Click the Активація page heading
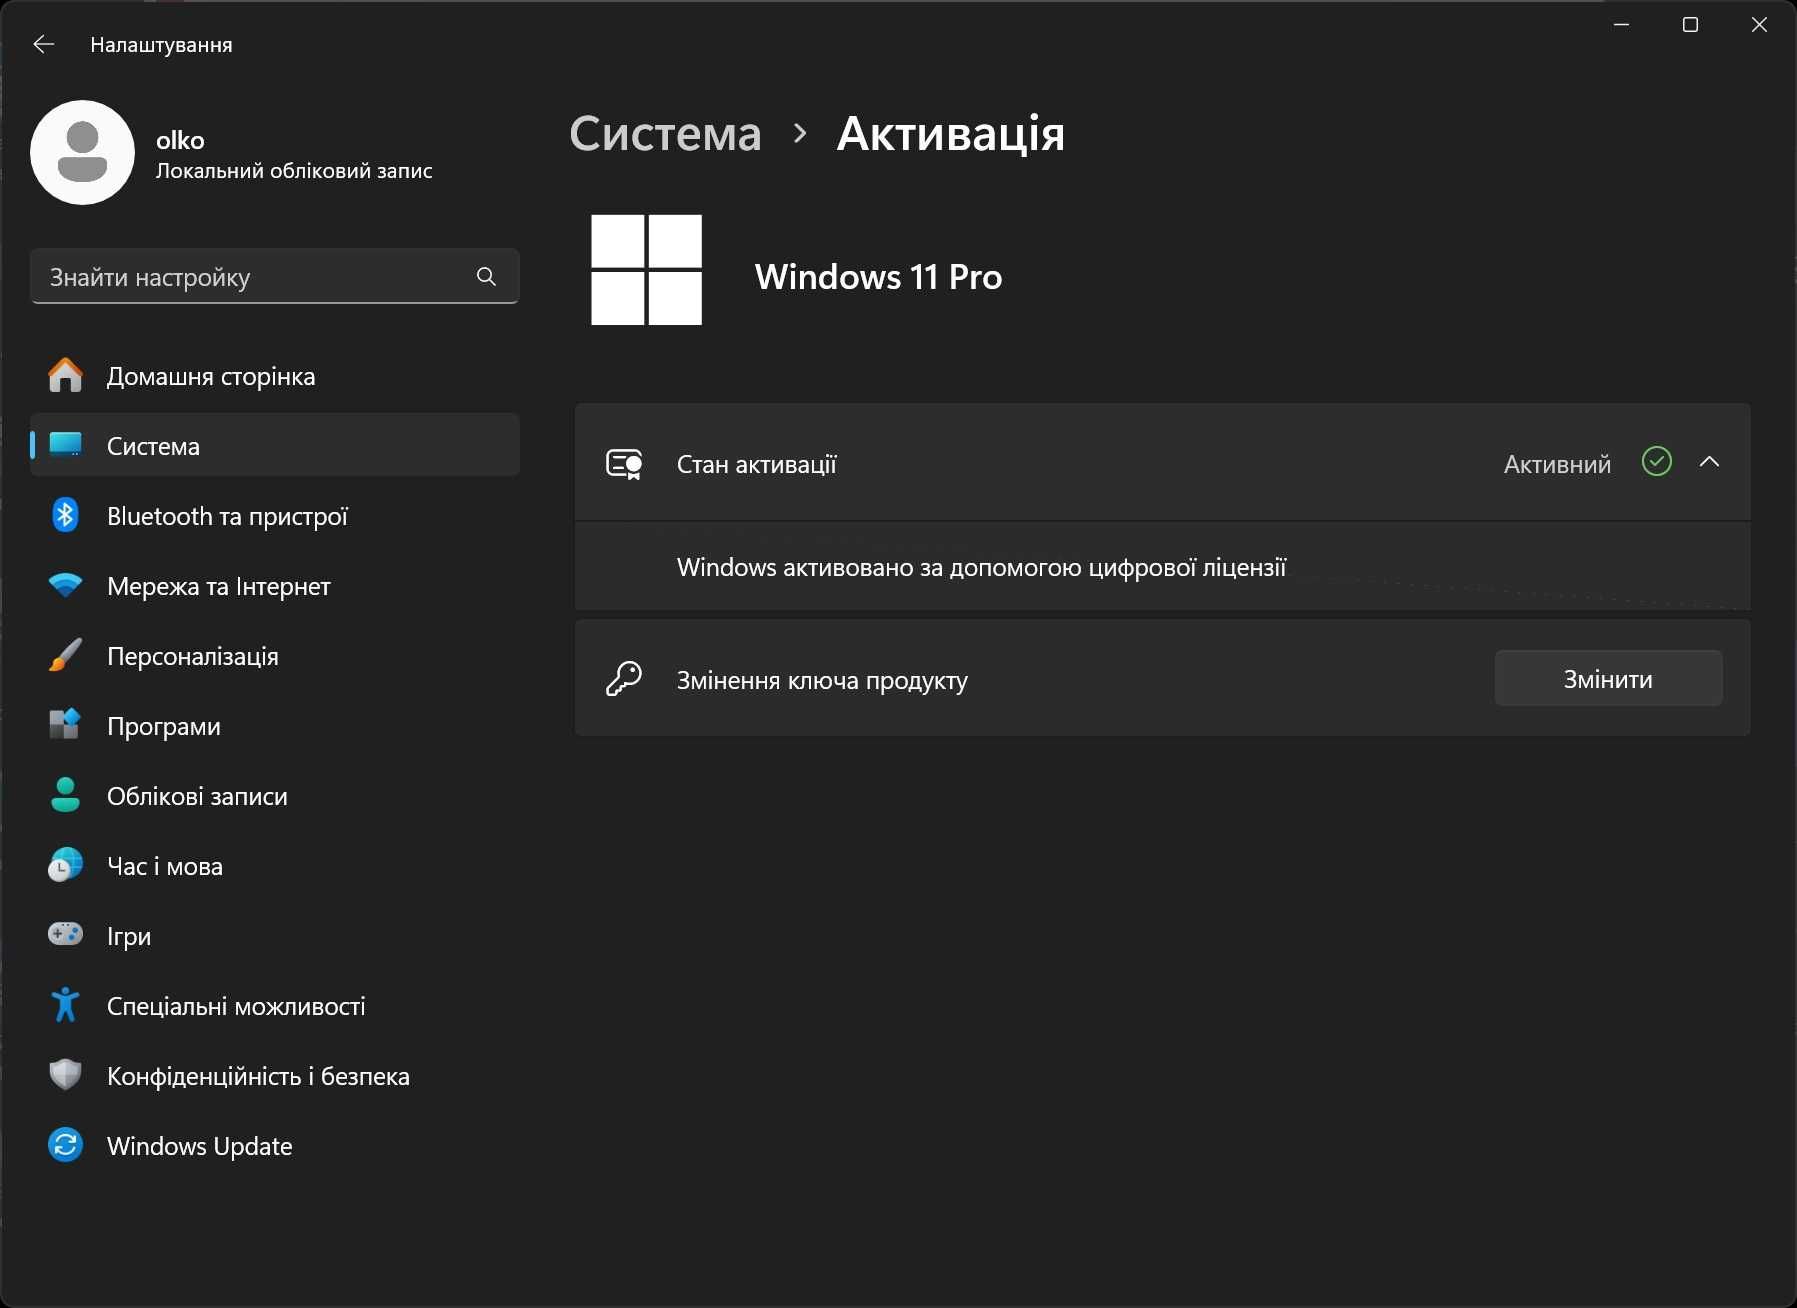Screen dimensions: 1797x1308 950,134
